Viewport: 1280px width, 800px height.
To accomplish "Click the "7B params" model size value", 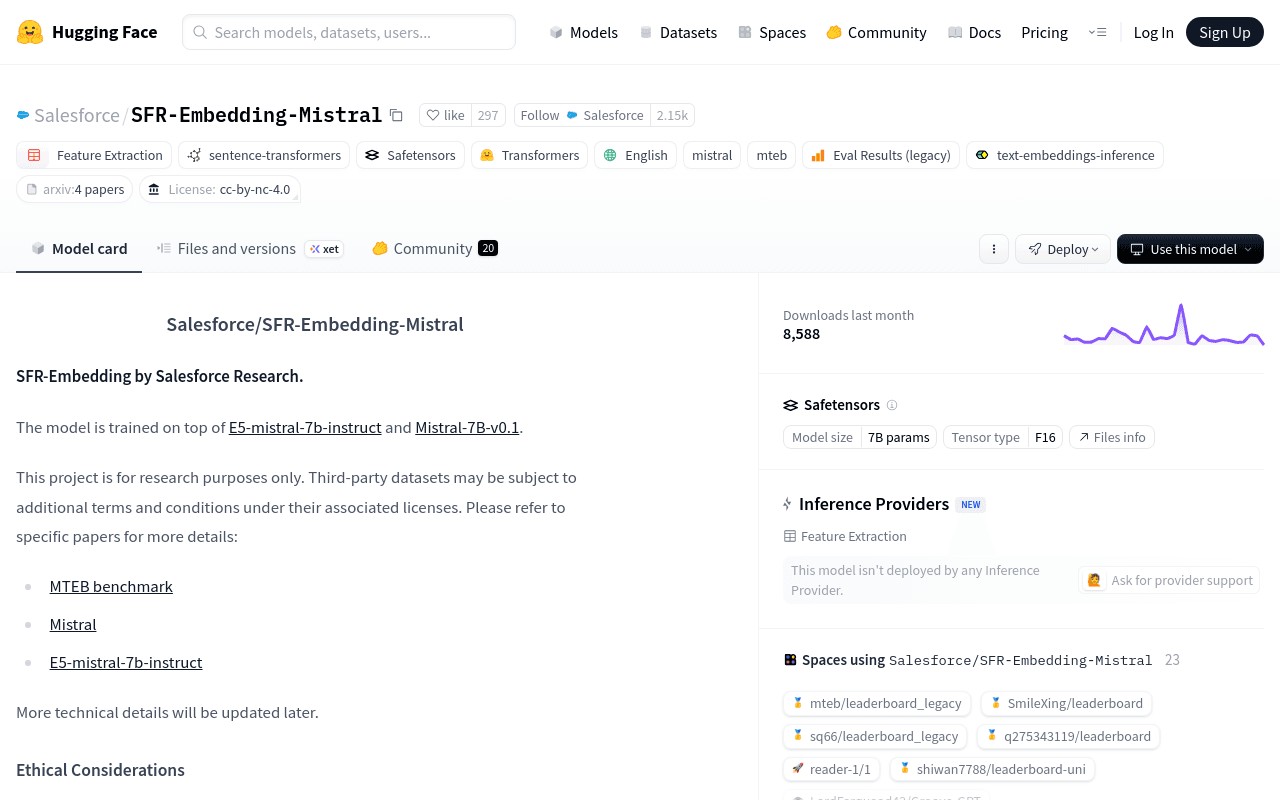I will [x=899, y=437].
